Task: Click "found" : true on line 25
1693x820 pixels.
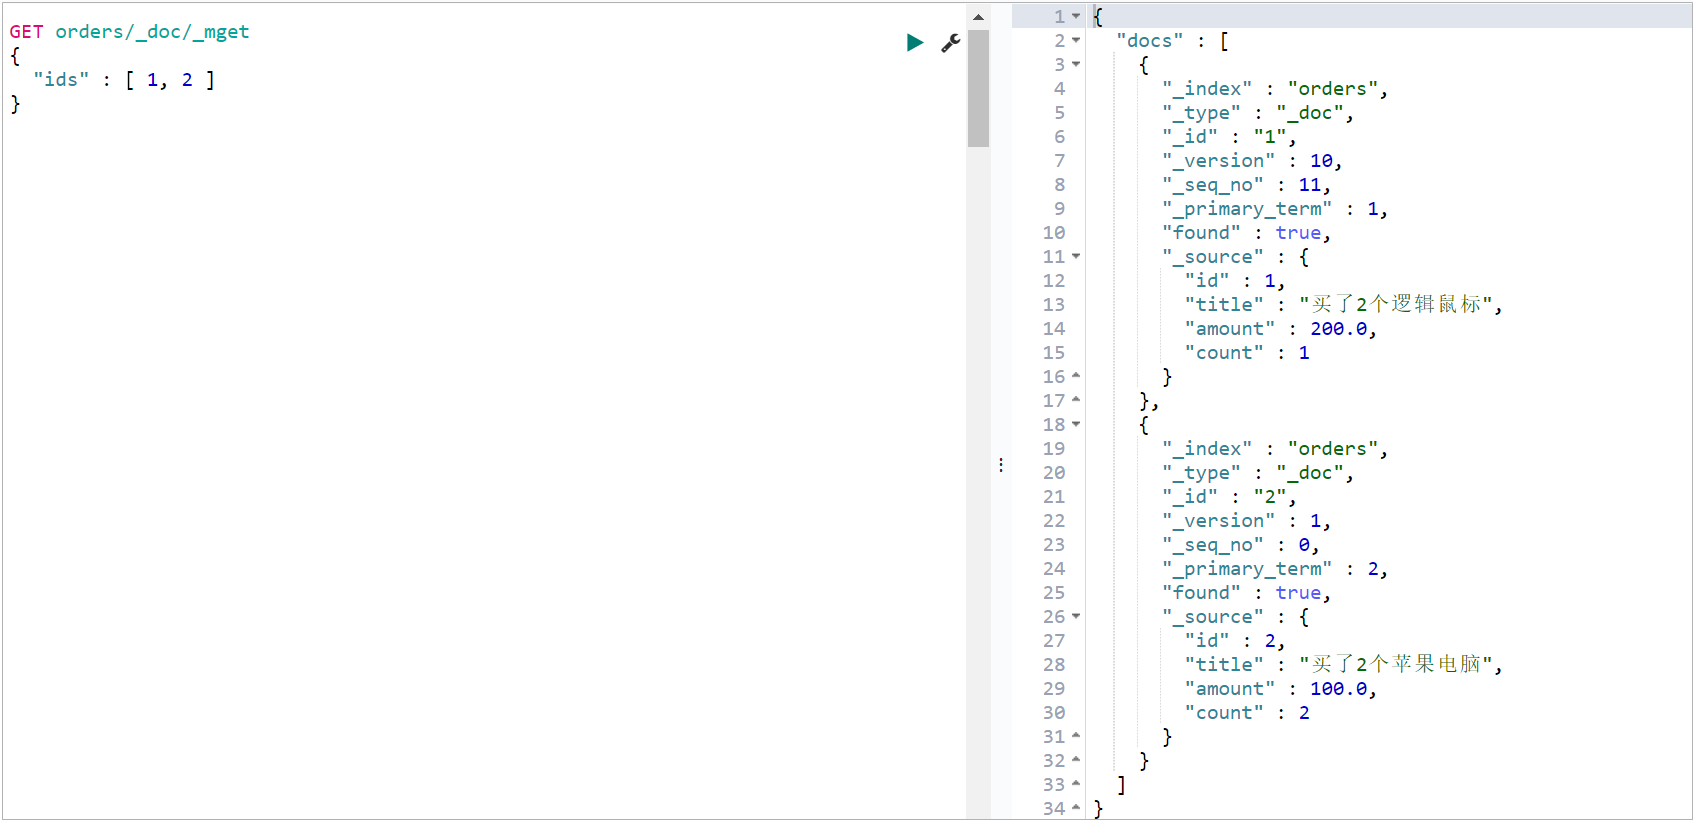Action: point(1246,593)
